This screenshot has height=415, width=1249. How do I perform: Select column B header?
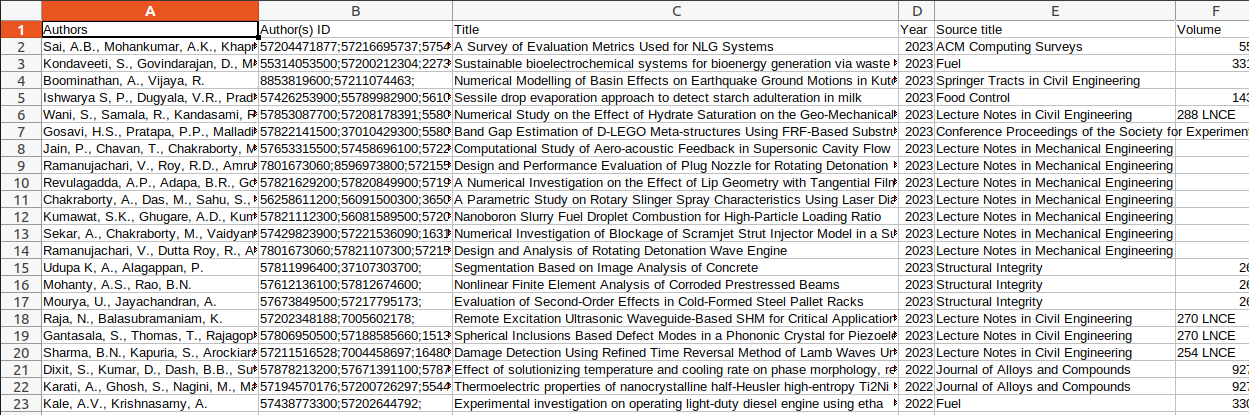pos(355,11)
